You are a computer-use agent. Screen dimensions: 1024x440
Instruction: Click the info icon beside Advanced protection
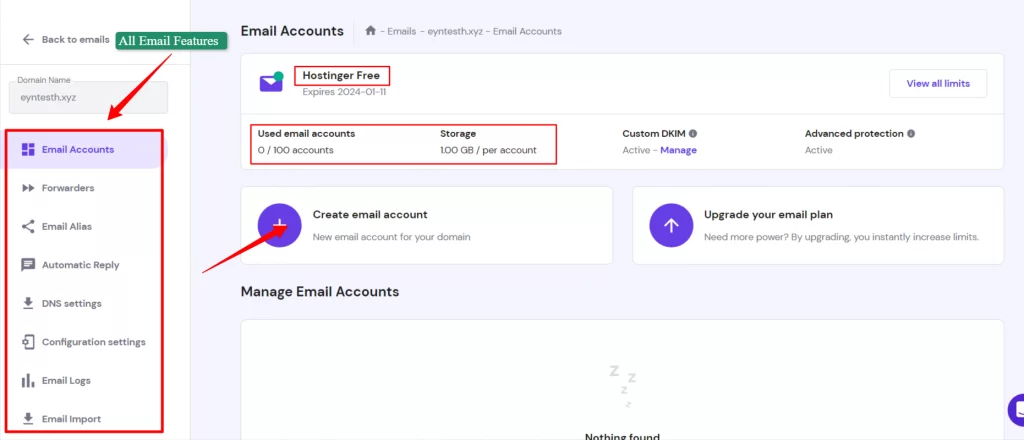click(911, 133)
